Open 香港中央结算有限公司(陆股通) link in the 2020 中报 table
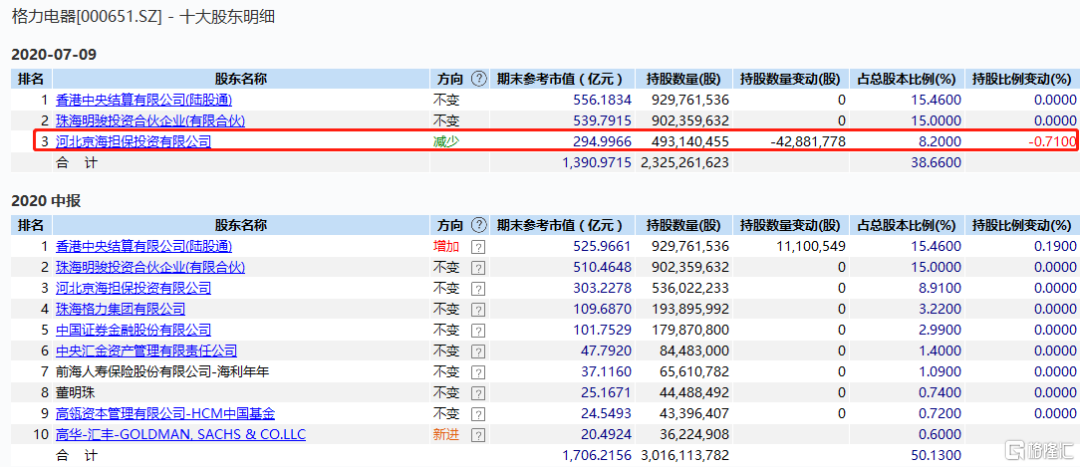The image size is (1080, 467). tap(144, 246)
